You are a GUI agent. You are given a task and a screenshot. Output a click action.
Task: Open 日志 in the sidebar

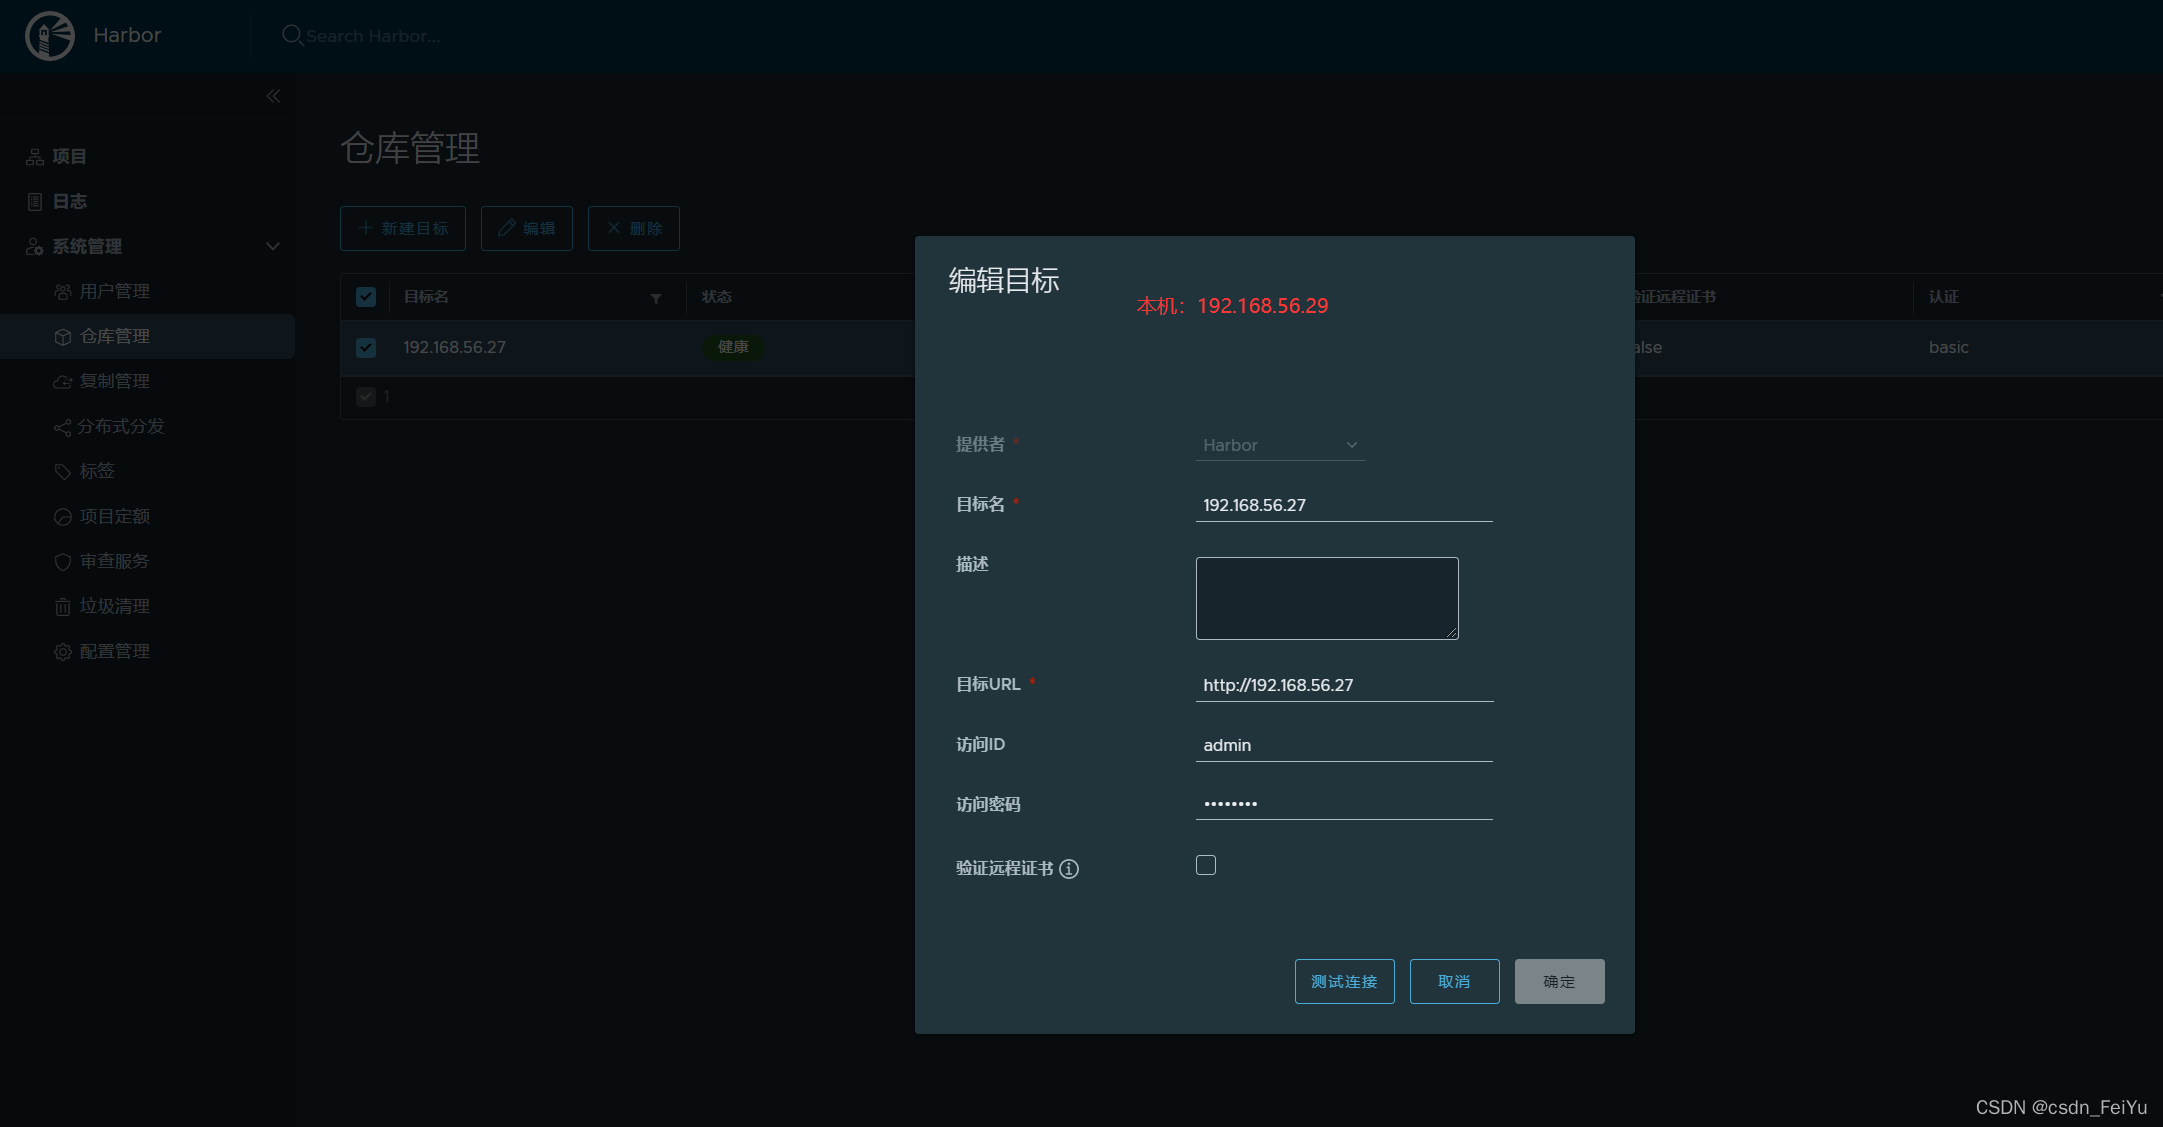click(x=69, y=202)
